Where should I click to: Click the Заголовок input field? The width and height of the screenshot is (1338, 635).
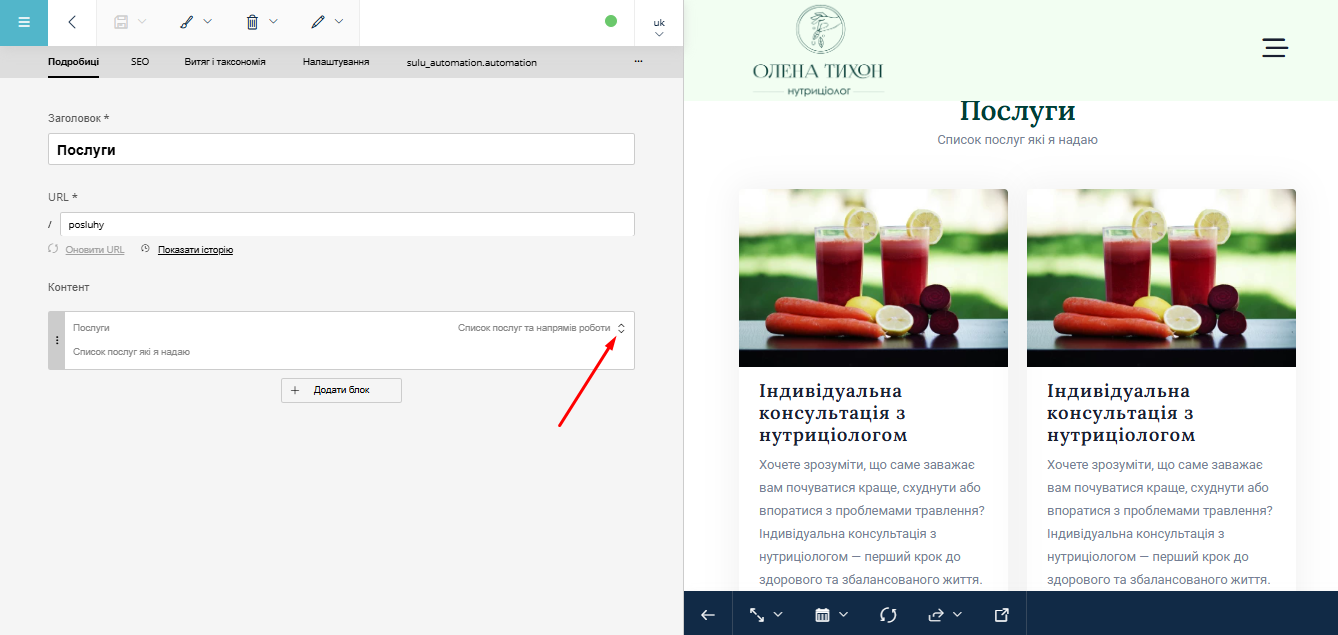click(x=341, y=149)
